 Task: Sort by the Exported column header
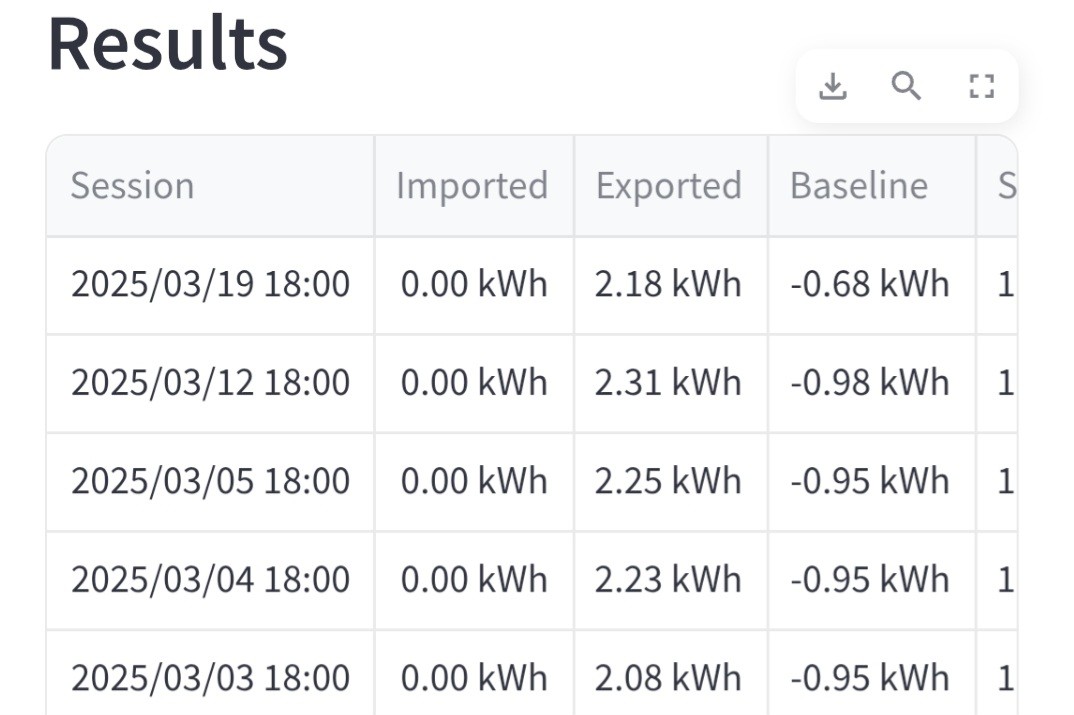pyautogui.click(x=671, y=186)
